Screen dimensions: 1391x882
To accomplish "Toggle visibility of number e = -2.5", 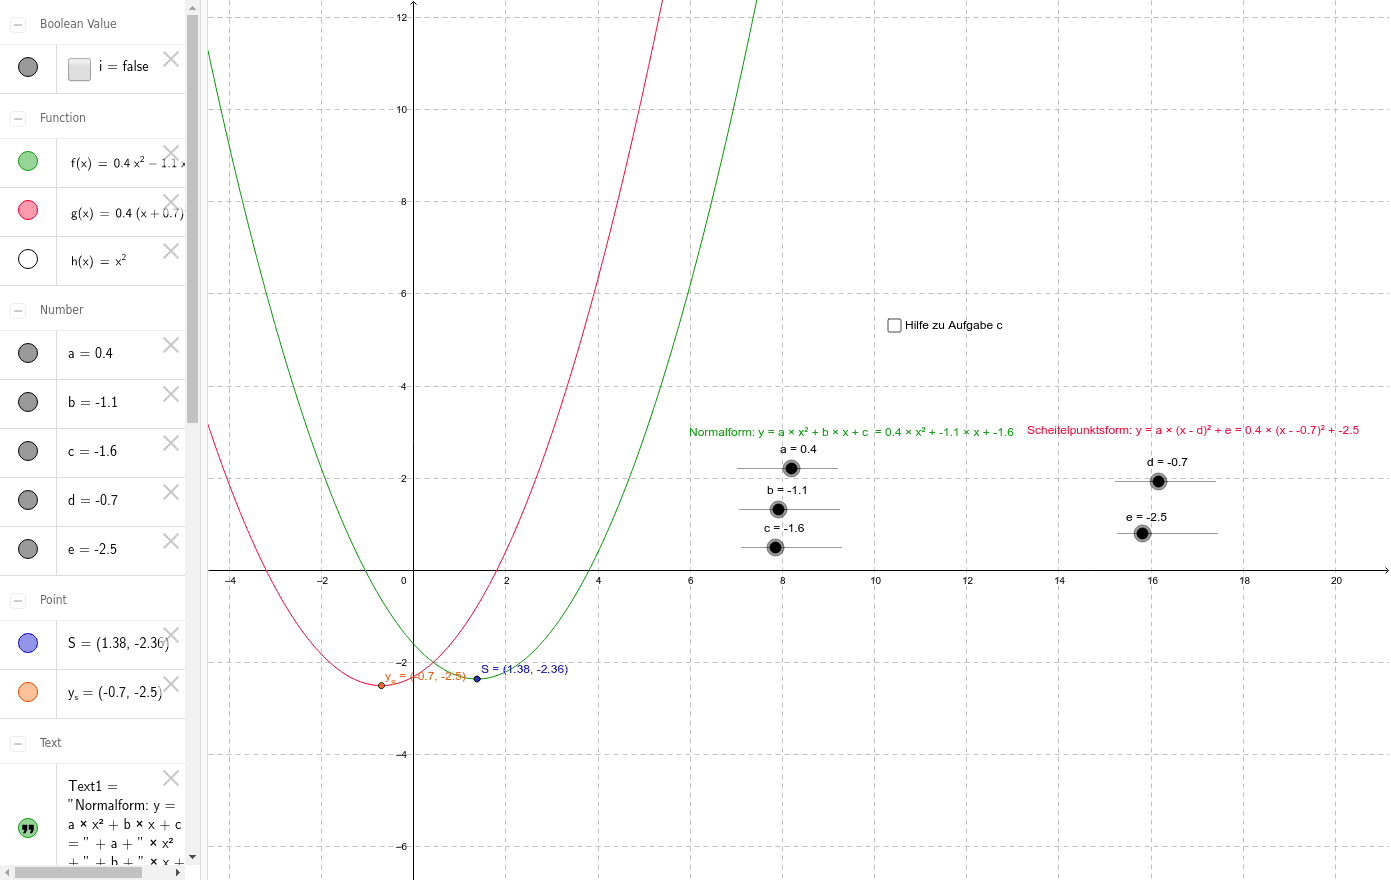I will tap(28, 549).
